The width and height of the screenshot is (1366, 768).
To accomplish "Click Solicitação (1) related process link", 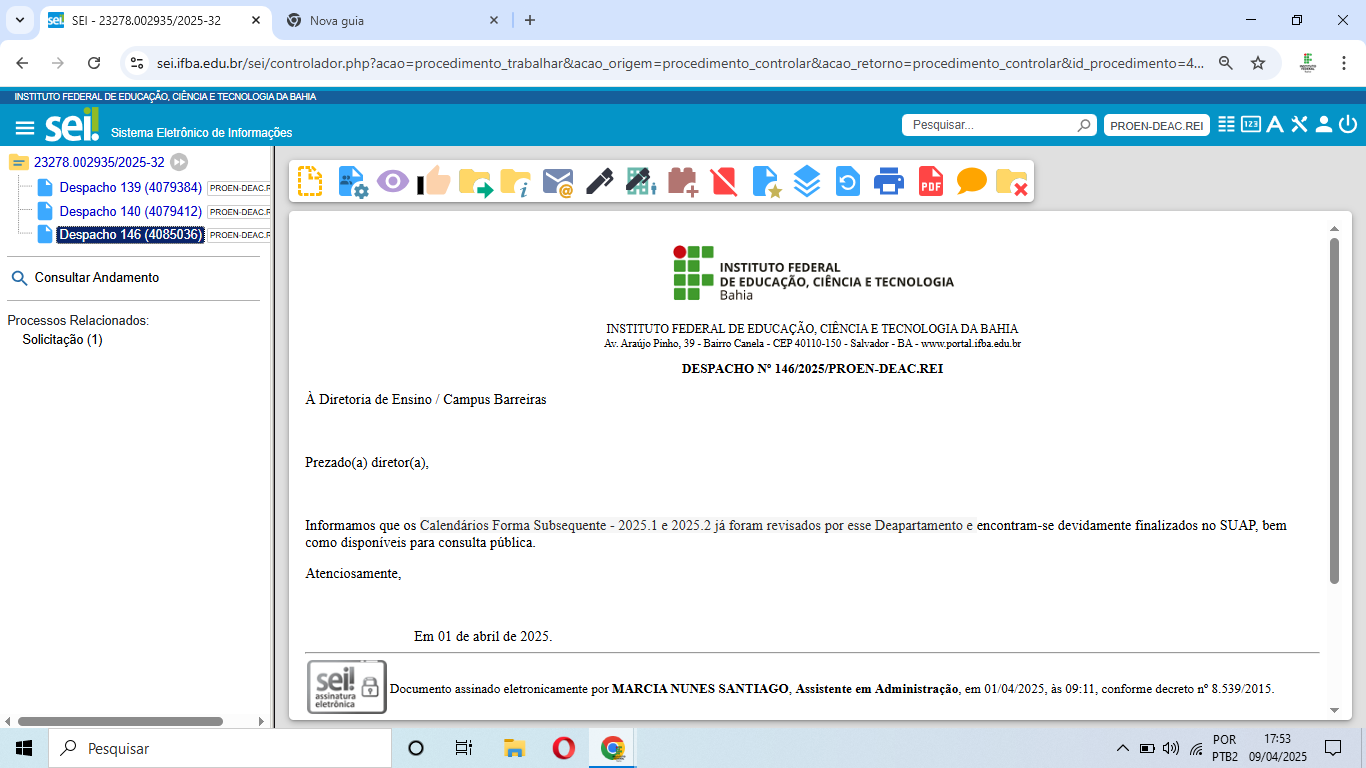I will [x=62, y=340].
